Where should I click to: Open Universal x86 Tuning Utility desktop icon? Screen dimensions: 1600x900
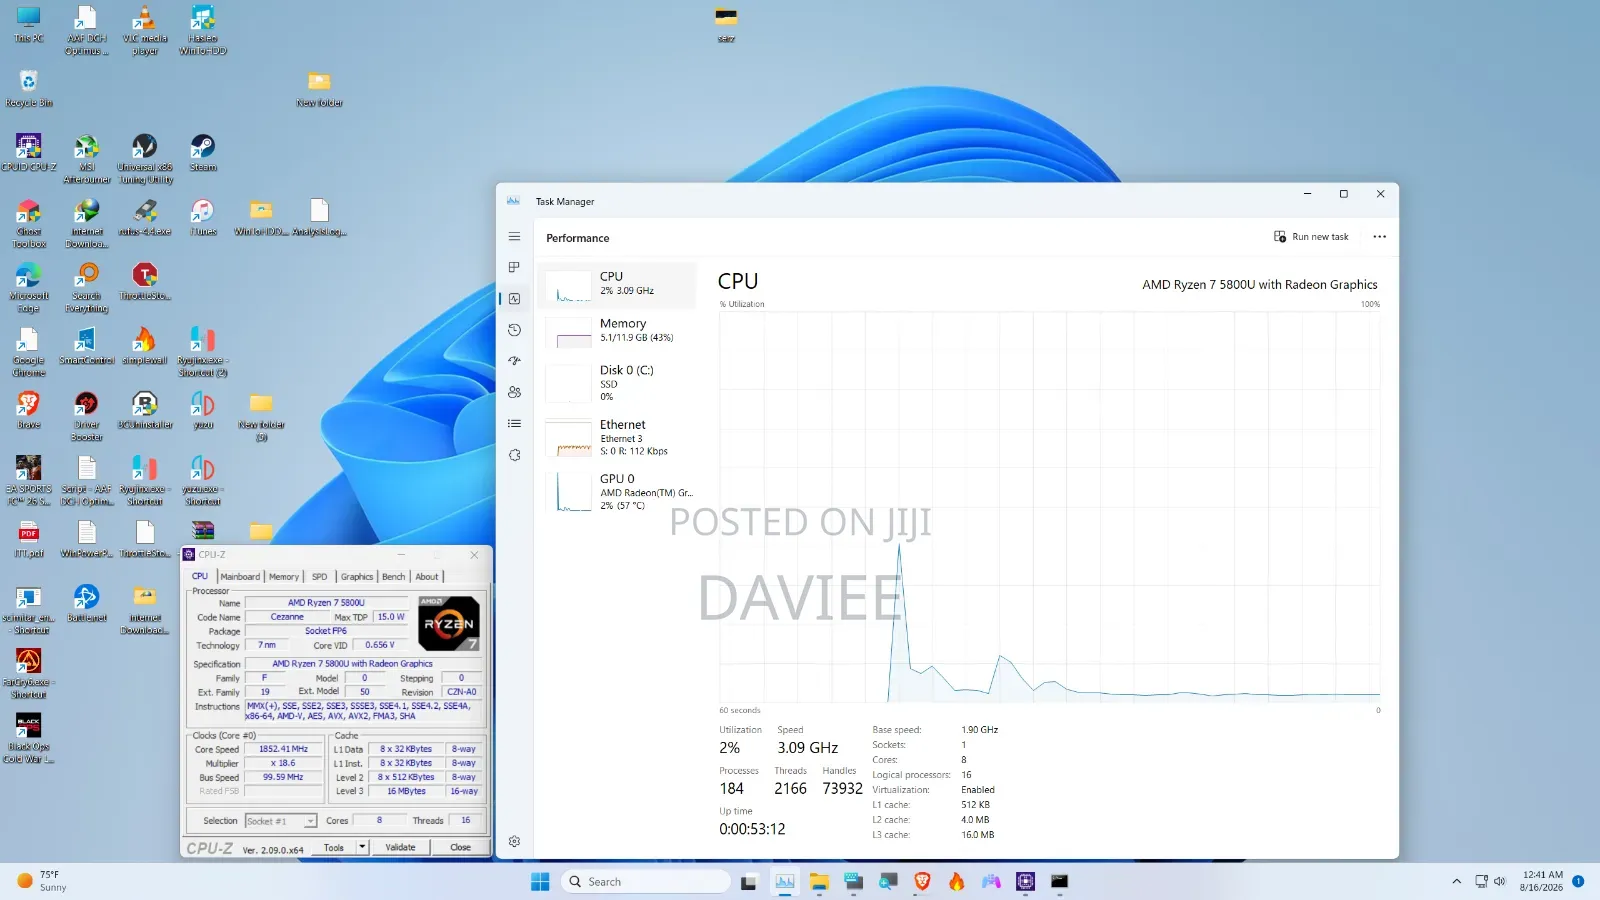[x=145, y=159]
